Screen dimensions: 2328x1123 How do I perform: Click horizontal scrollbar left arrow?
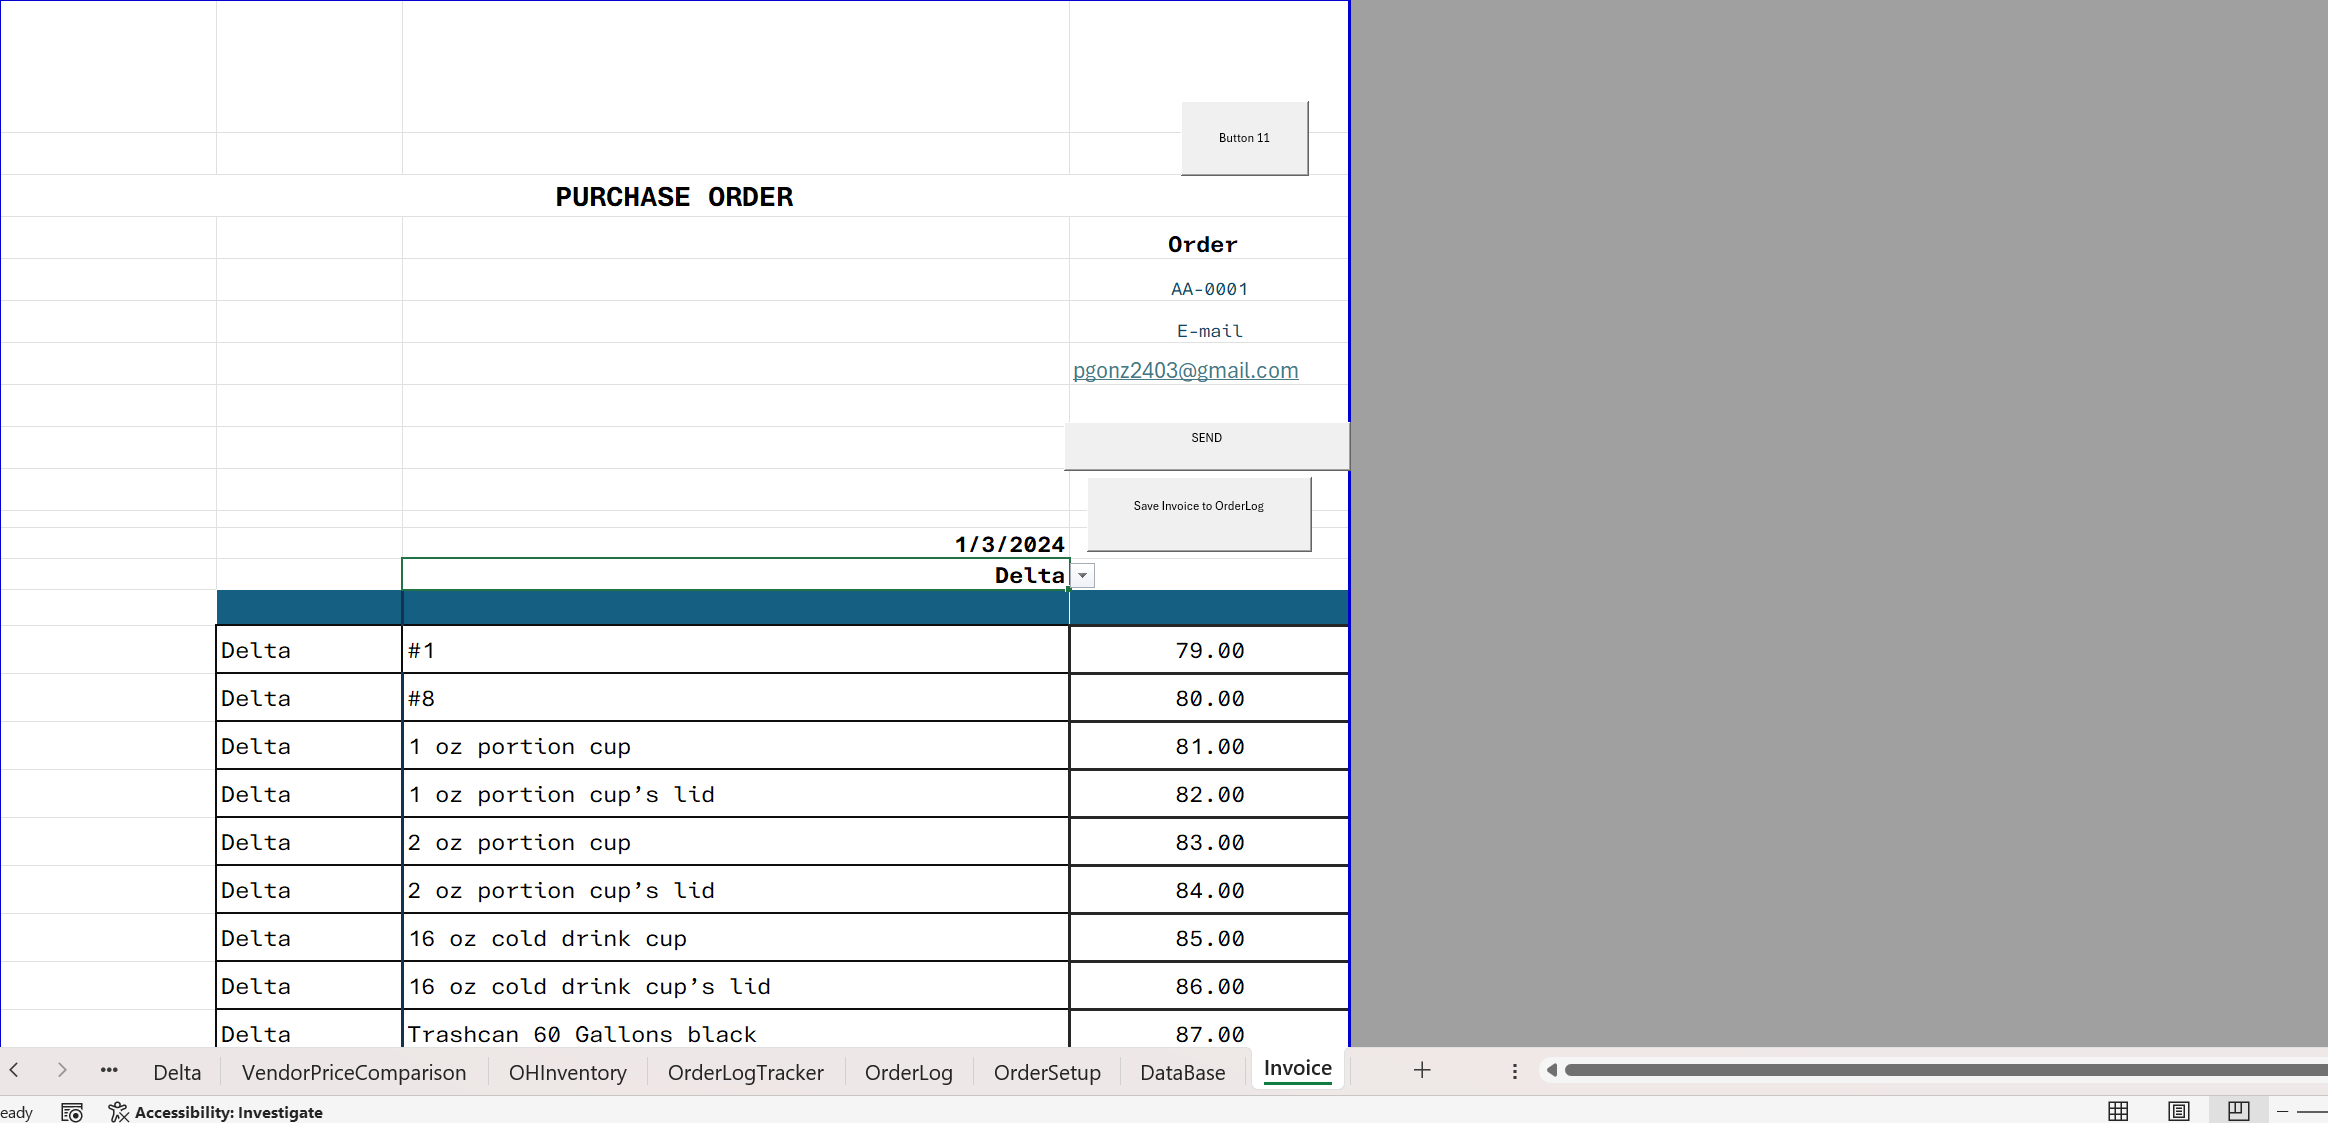point(1551,1070)
